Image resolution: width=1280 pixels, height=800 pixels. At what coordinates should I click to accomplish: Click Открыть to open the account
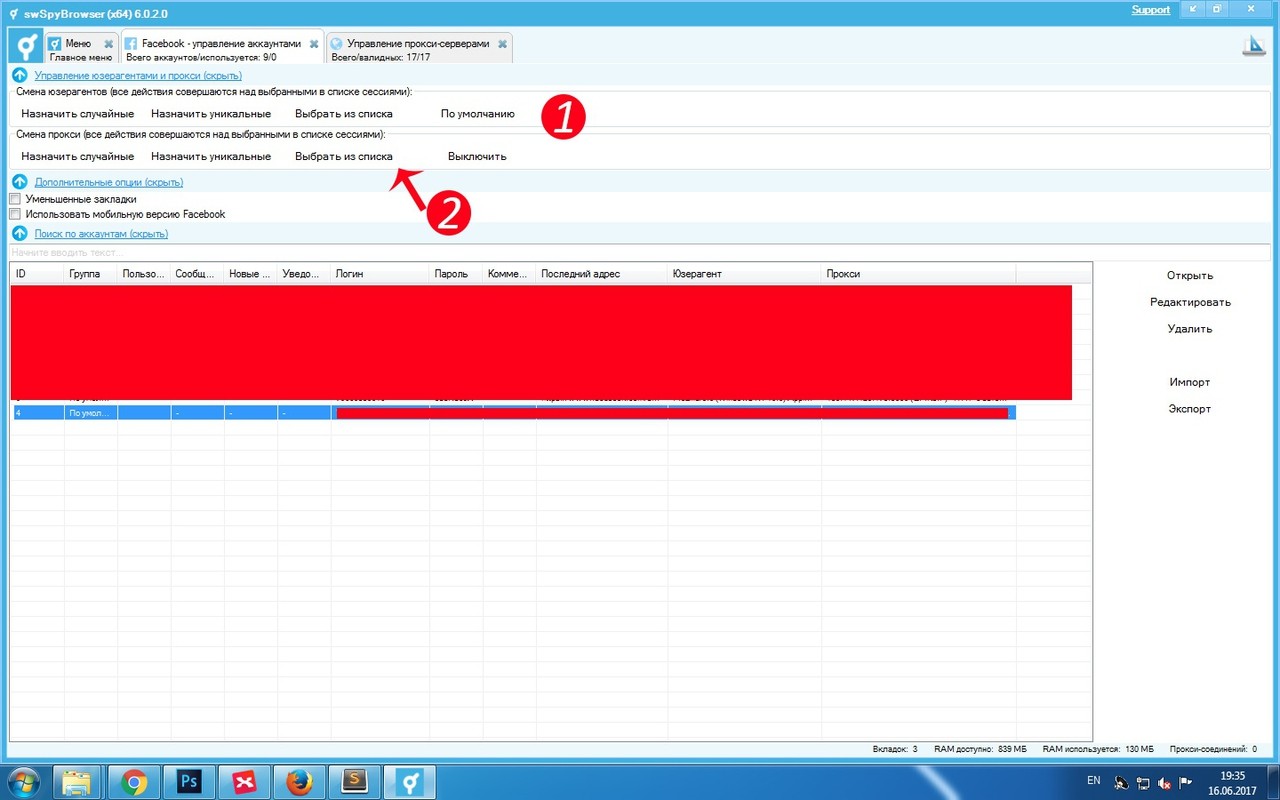[1190, 276]
